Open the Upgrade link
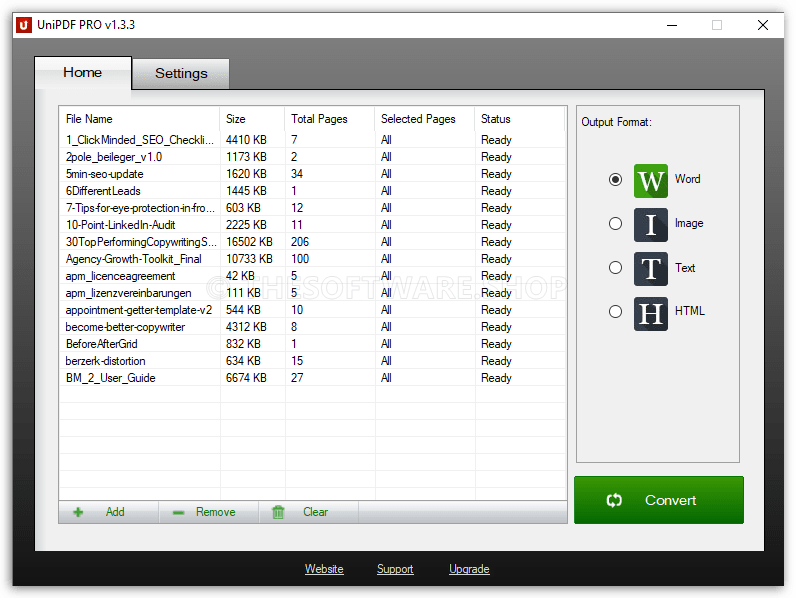The height and width of the screenshot is (598, 796). (470, 569)
